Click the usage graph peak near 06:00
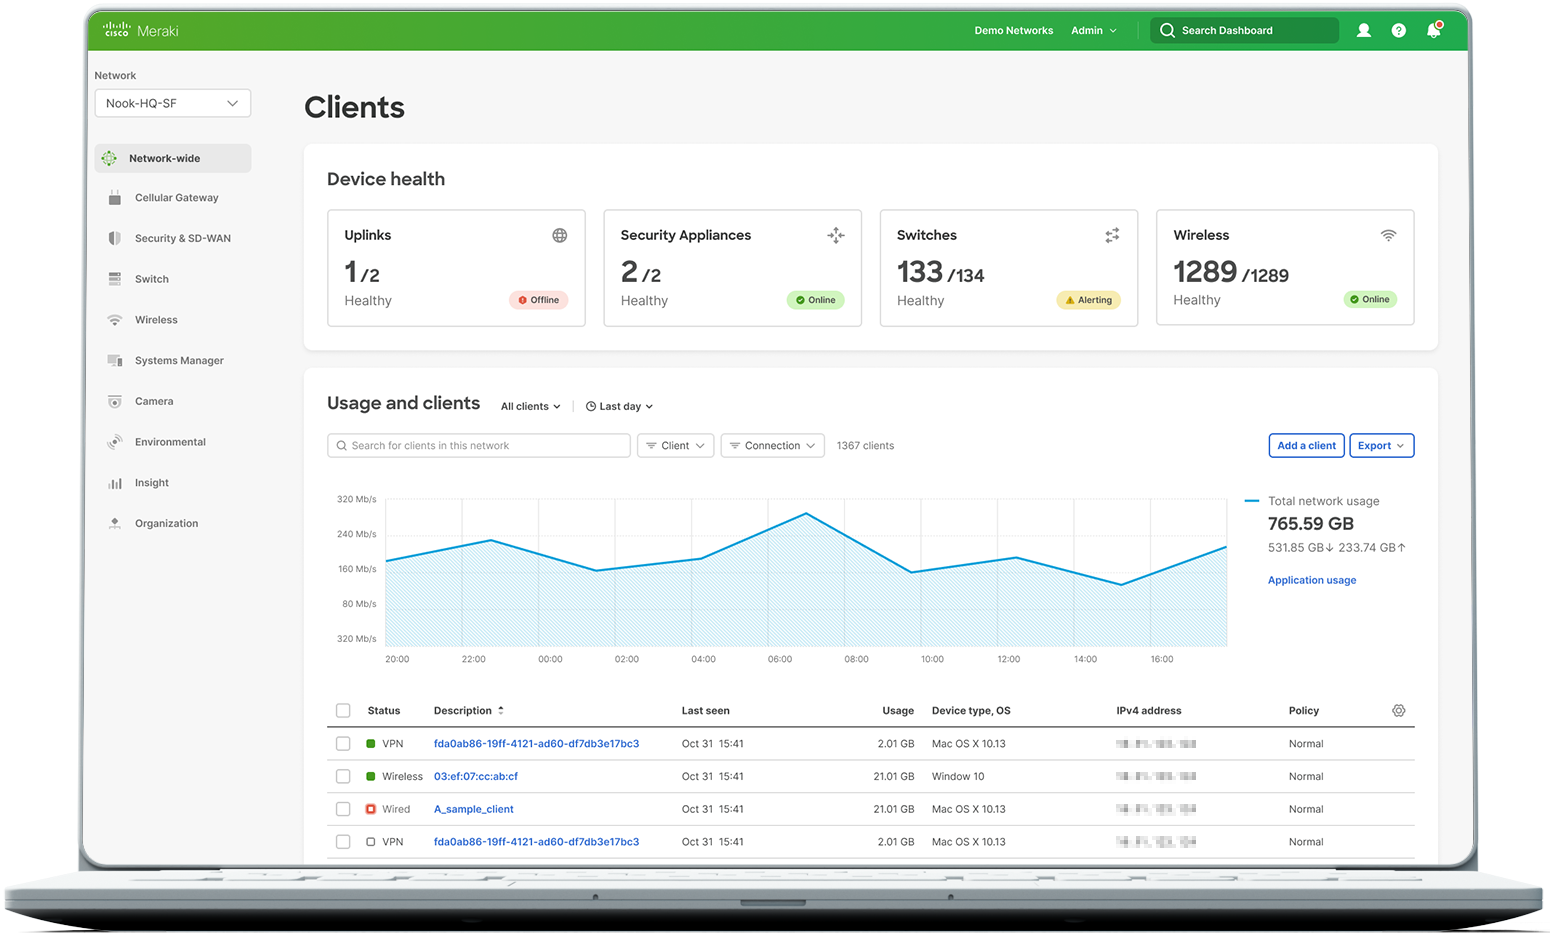This screenshot has height=936, width=1550. point(806,514)
